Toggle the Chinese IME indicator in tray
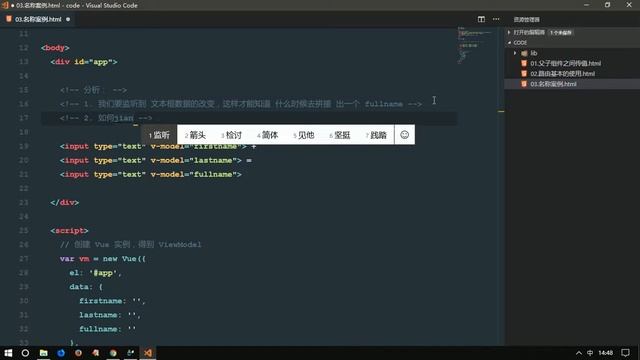640x360 pixels. click(x=590, y=353)
